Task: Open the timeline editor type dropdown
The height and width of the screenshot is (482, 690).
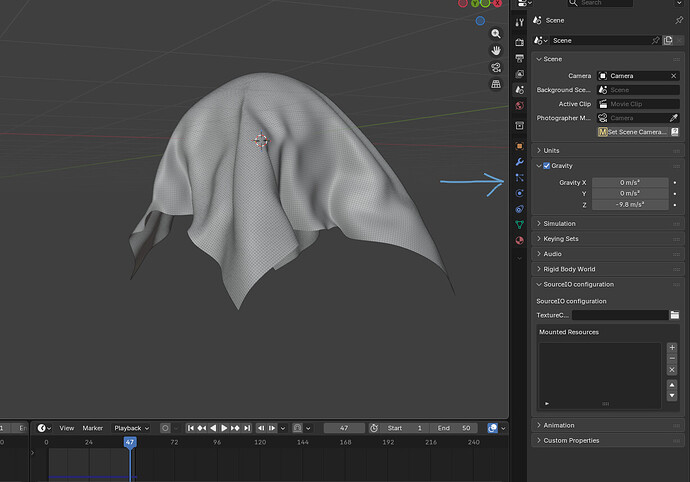Action: 44,428
